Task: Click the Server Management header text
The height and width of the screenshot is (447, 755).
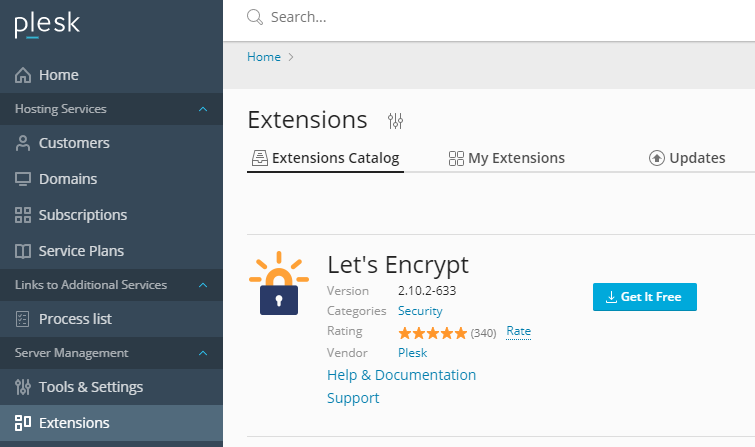Action: (x=71, y=353)
